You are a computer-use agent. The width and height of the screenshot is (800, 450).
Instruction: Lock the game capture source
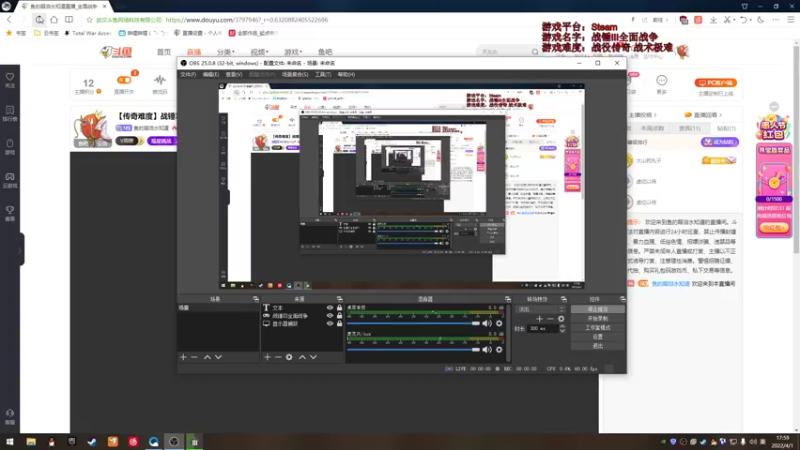coord(339,316)
